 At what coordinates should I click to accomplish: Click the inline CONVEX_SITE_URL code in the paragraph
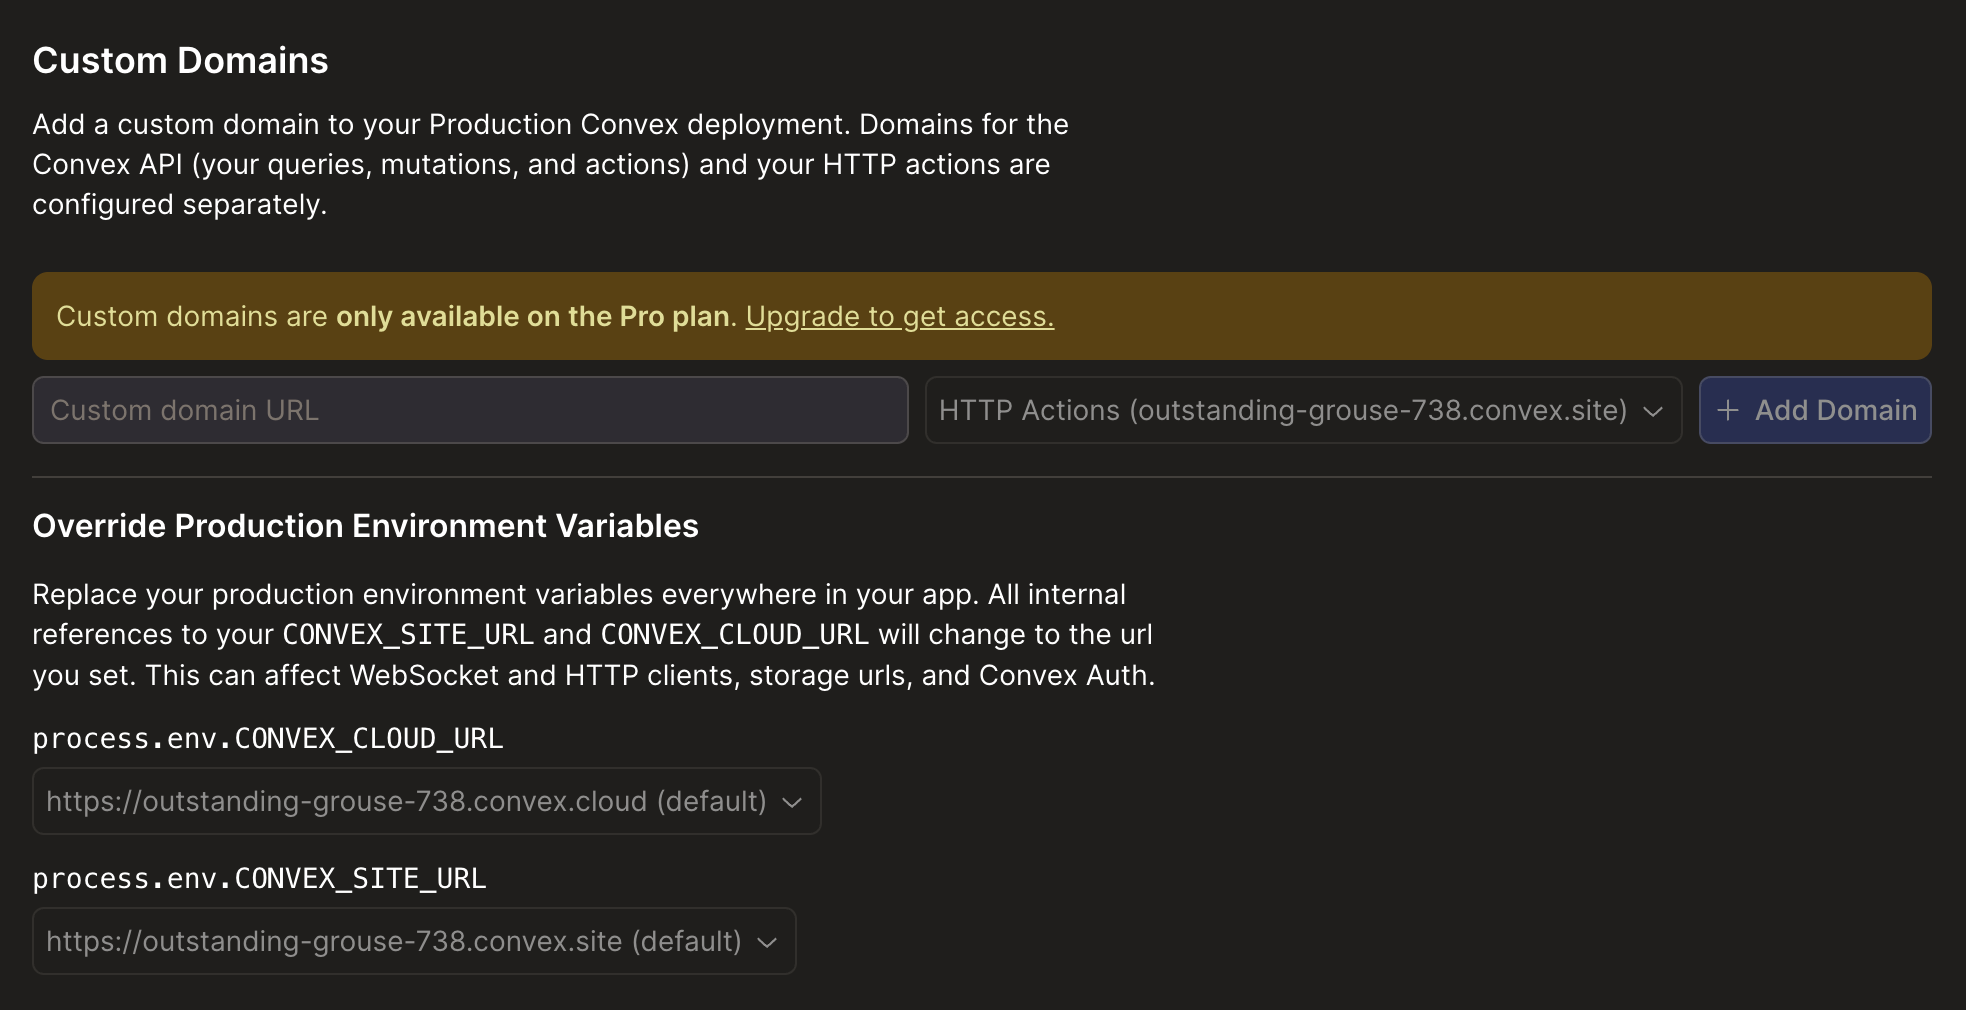408,634
